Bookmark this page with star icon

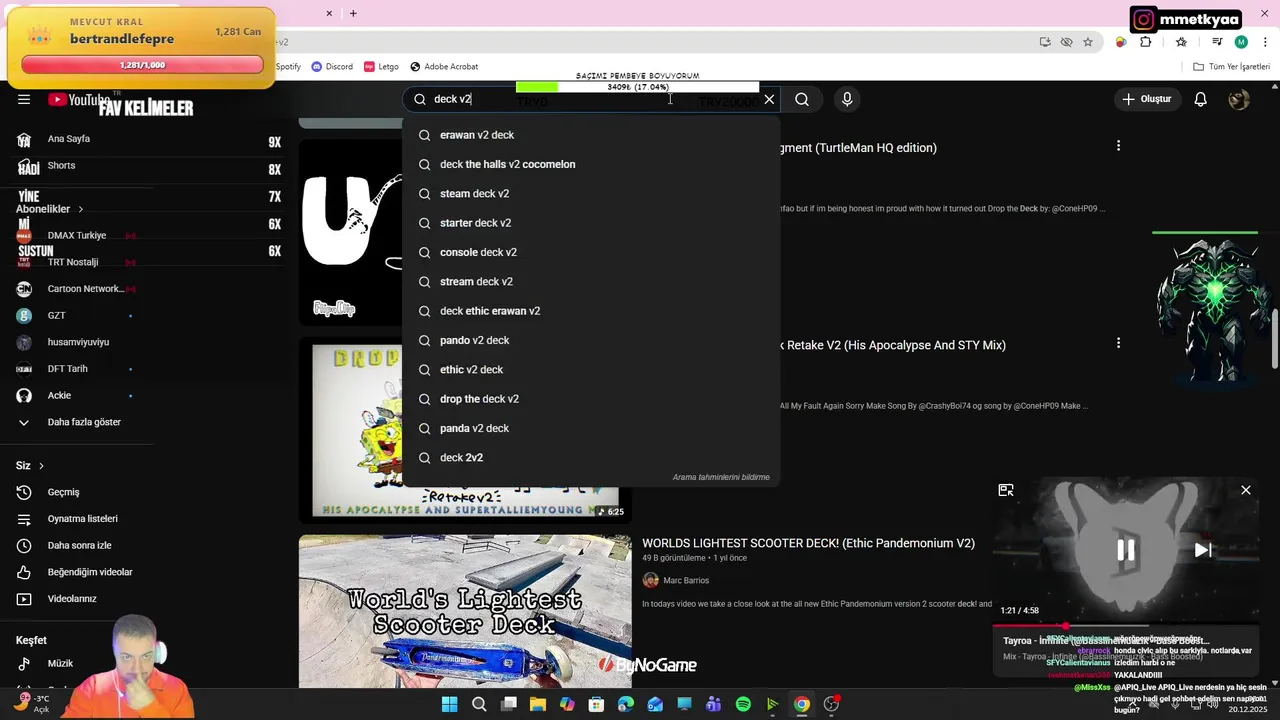click(1088, 42)
